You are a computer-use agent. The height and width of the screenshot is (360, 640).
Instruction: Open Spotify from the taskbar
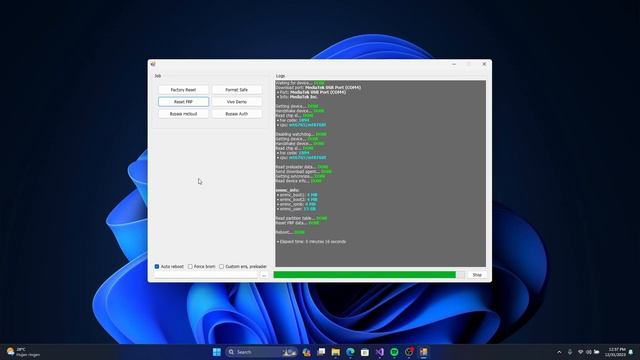pyautogui.click(x=394, y=352)
